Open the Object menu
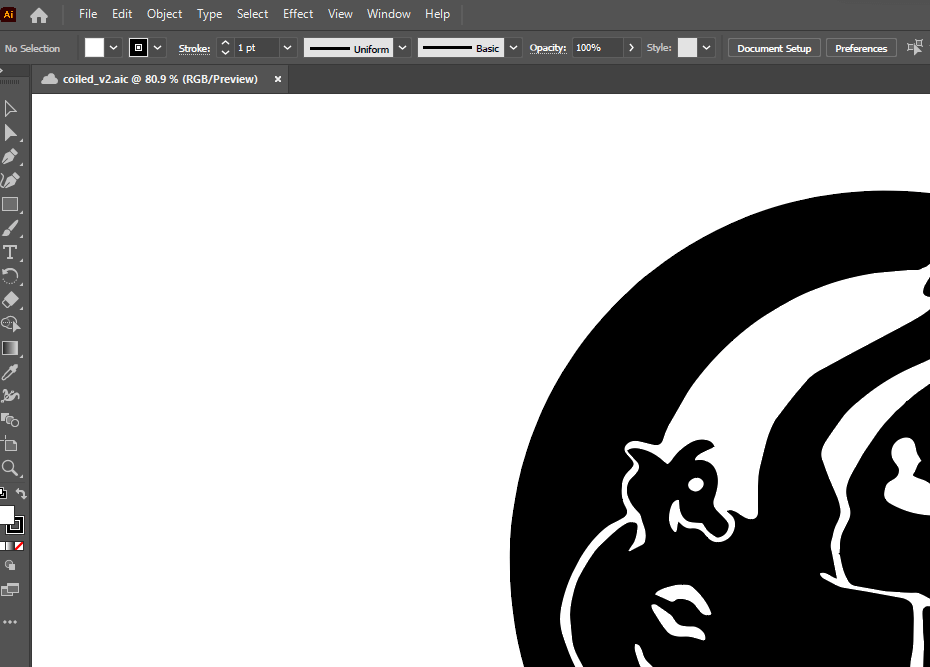This screenshot has height=667, width=930. click(x=164, y=14)
